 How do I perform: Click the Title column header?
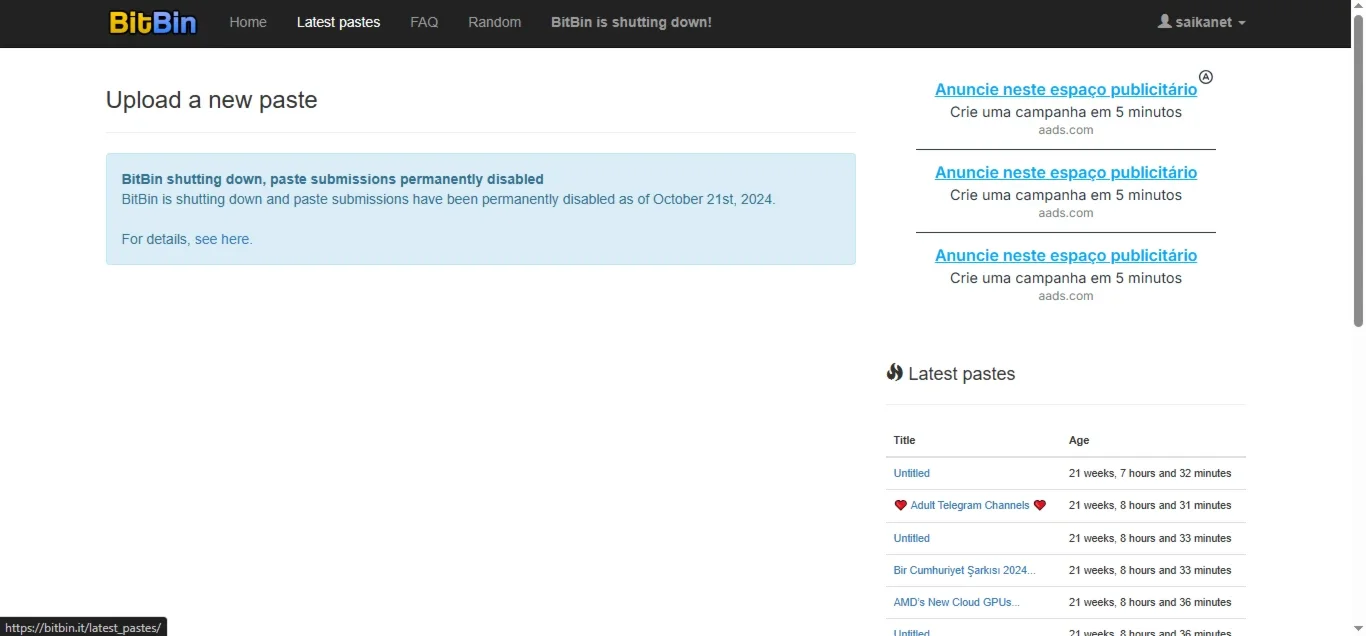(905, 440)
